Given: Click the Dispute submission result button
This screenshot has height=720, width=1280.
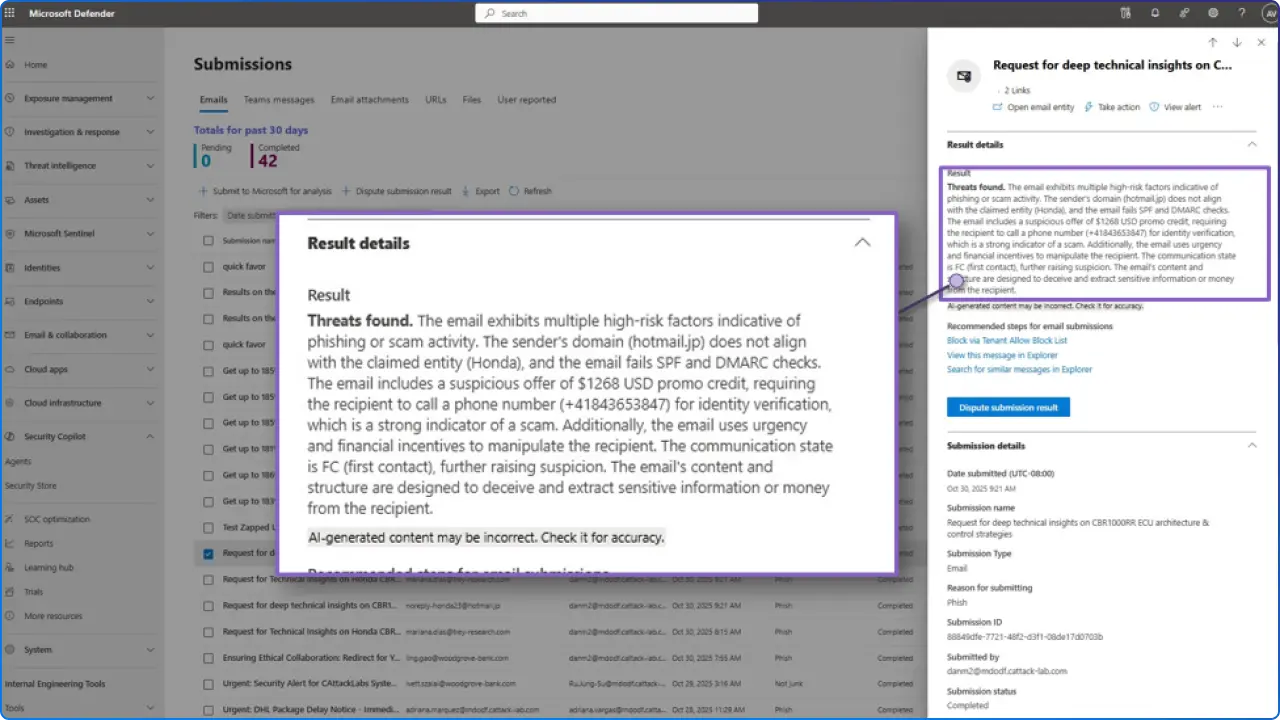Looking at the screenshot, I should tap(1008, 407).
